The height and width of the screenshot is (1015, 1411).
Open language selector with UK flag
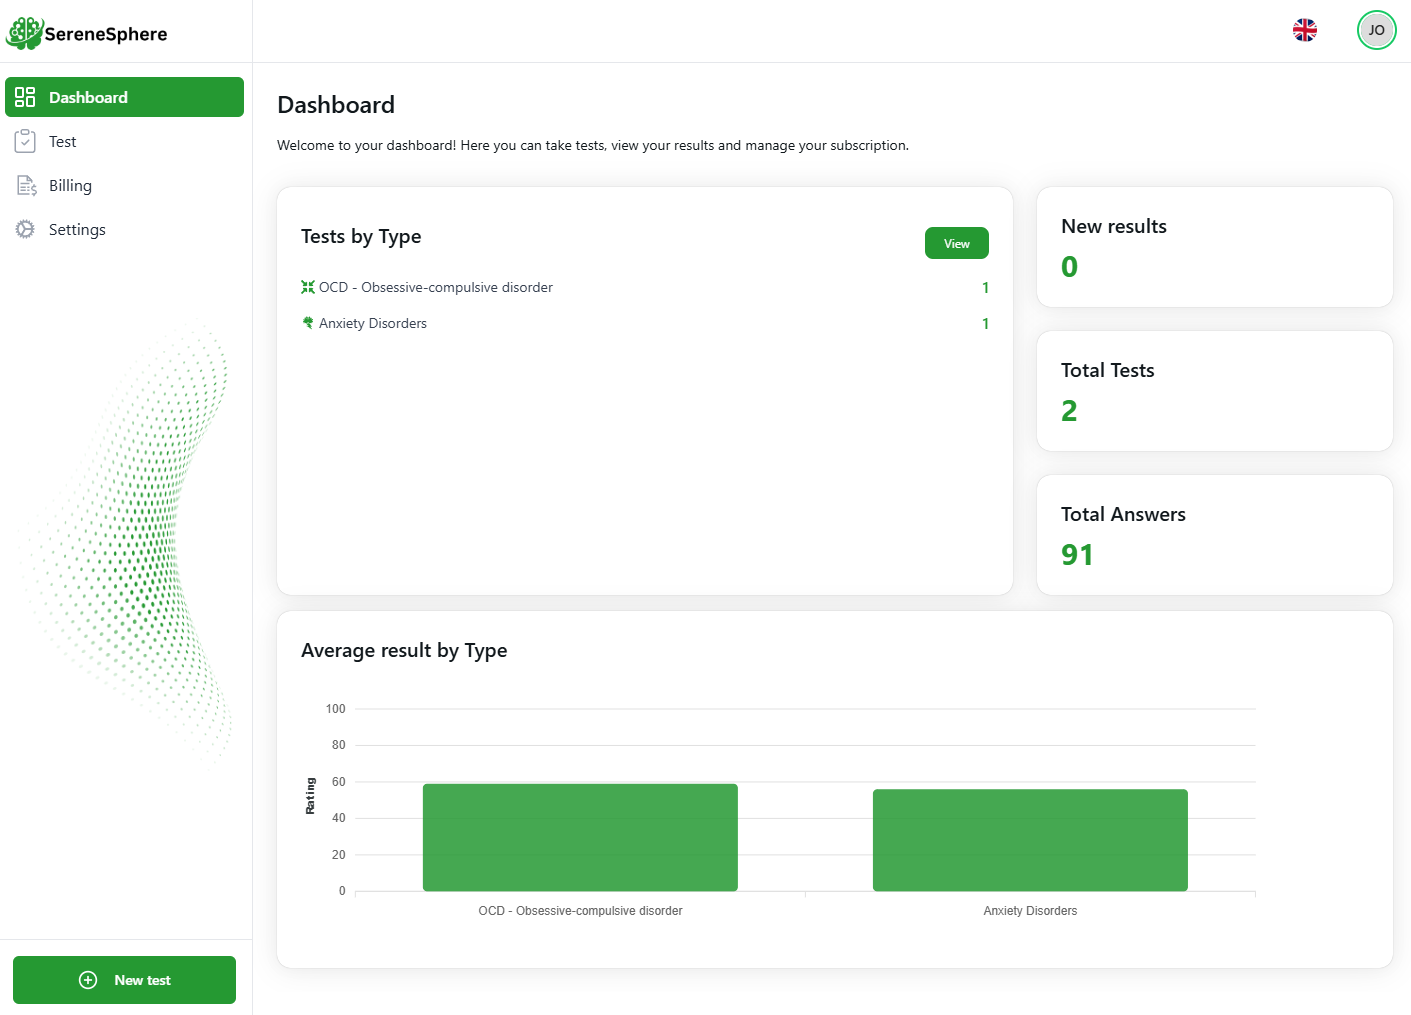[1304, 30]
